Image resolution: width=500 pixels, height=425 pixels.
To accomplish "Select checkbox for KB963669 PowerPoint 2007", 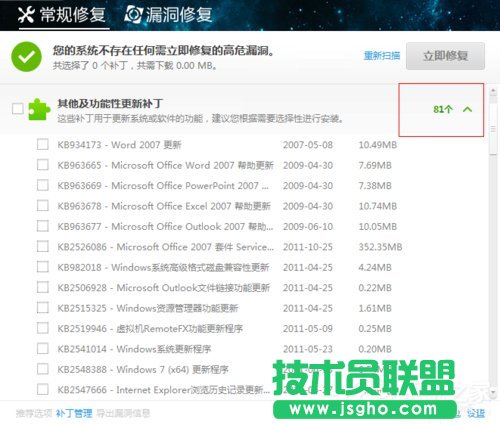I will (x=43, y=185).
